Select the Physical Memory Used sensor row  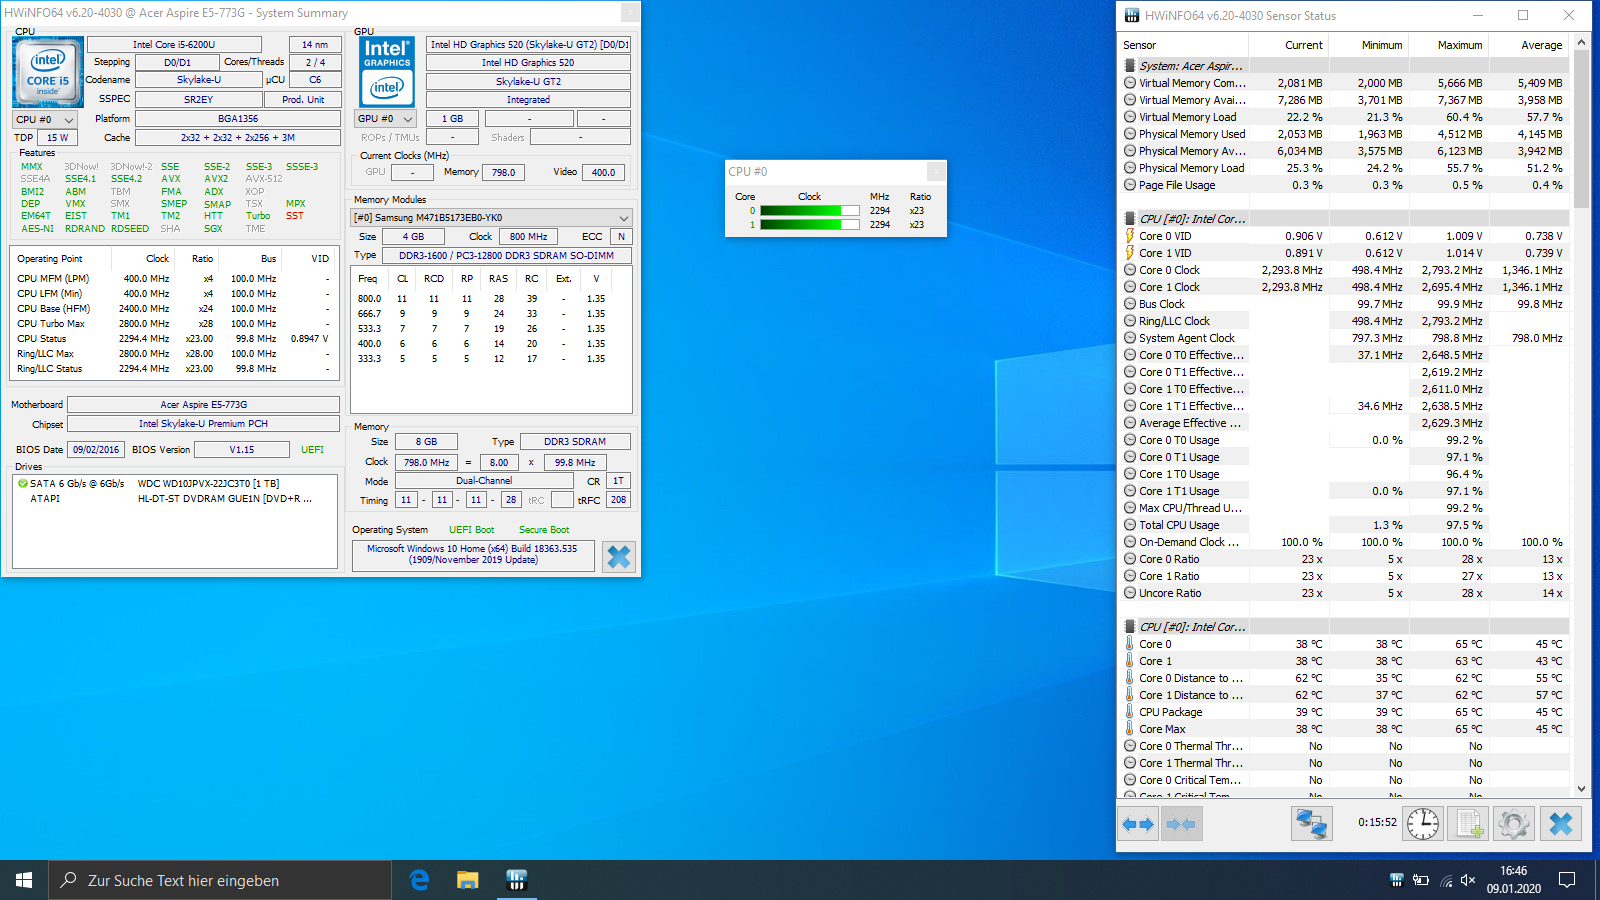coord(1345,134)
